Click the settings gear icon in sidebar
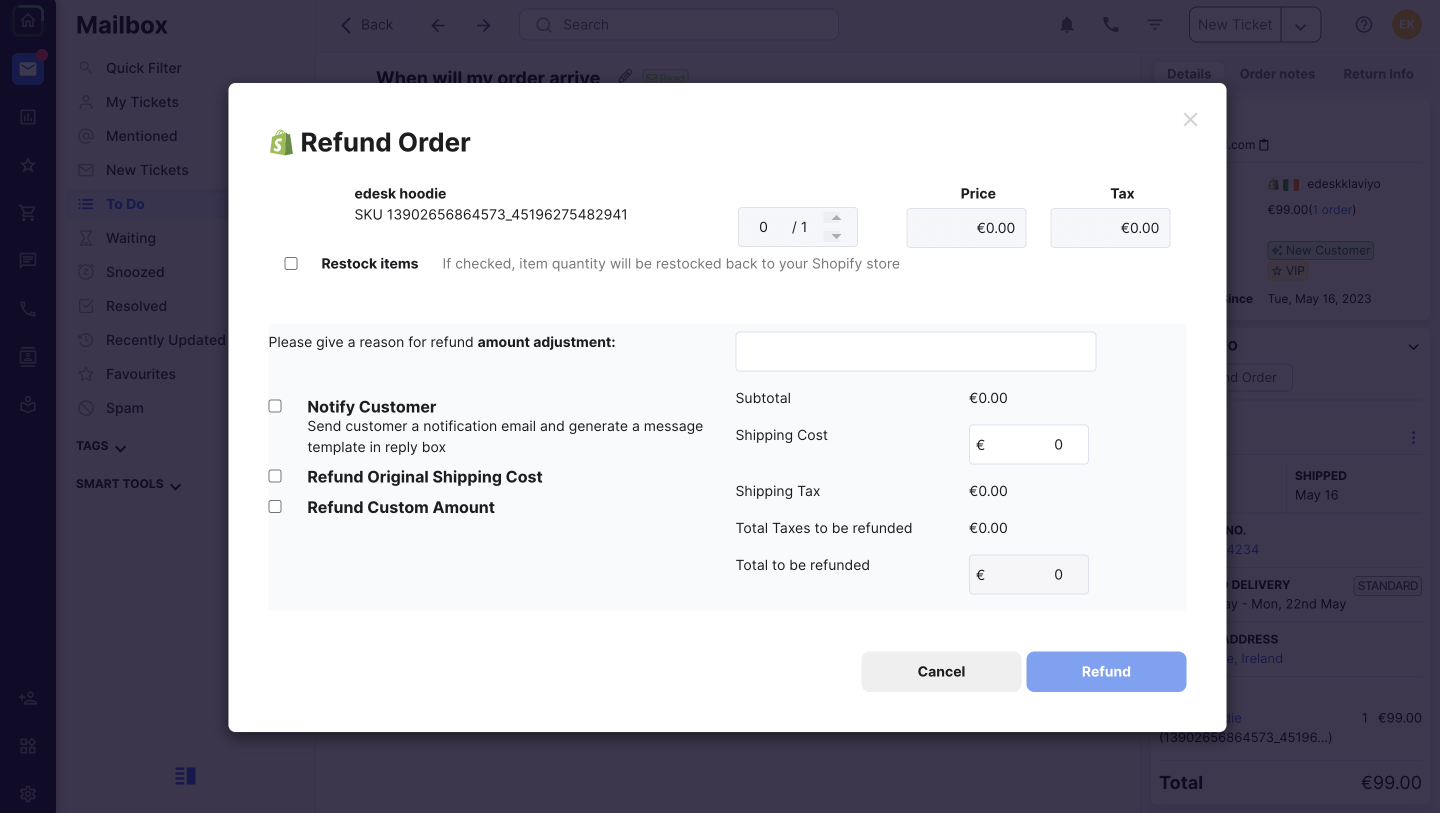Screen dimensions: 1440x813 28,793
